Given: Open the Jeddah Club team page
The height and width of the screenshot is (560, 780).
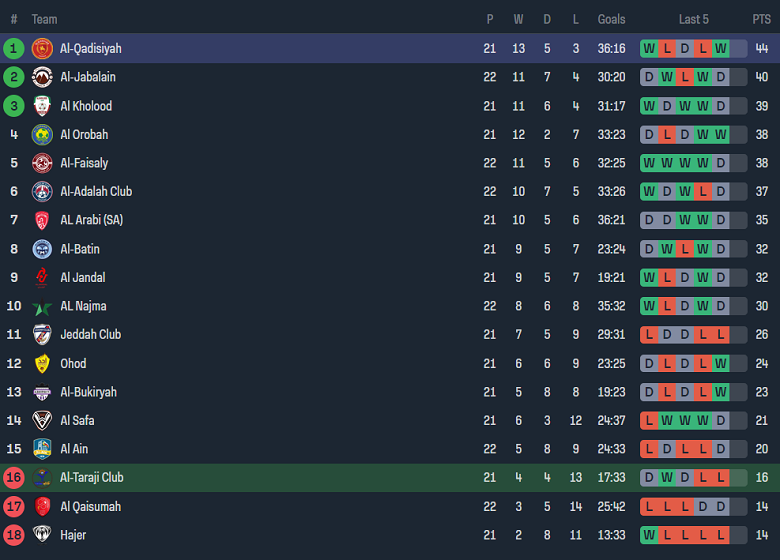Looking at the screenshot, I should [90, 334].
